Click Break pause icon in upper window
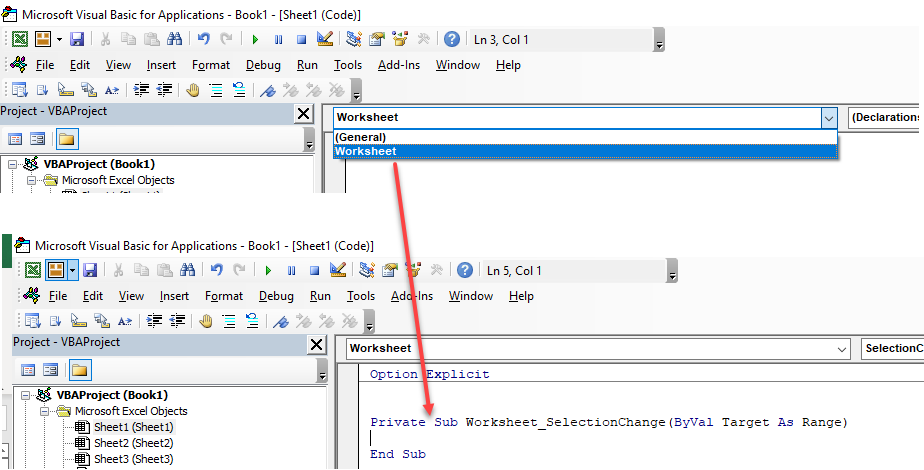924x470 pixels. [278, 39]
